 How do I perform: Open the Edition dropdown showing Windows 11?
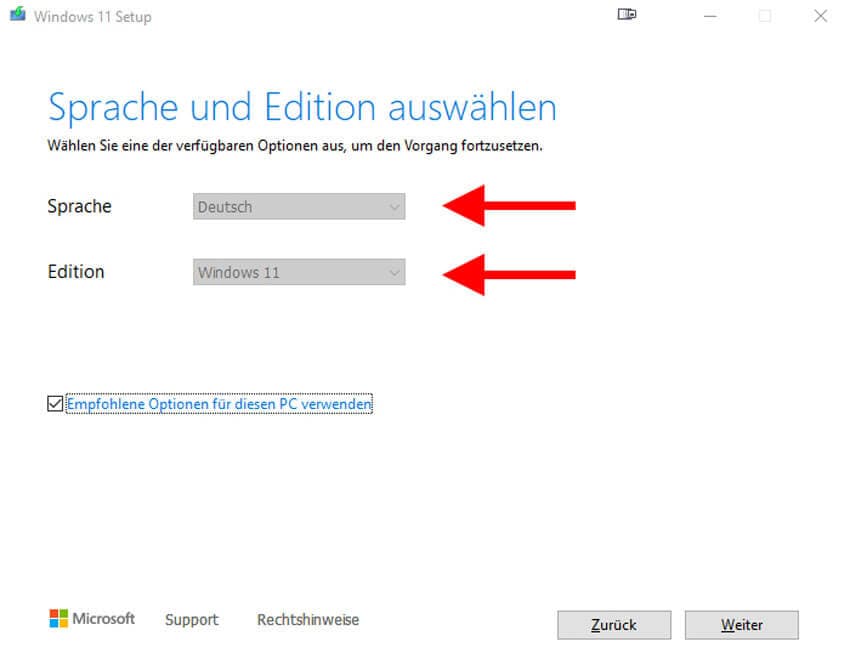290,272
